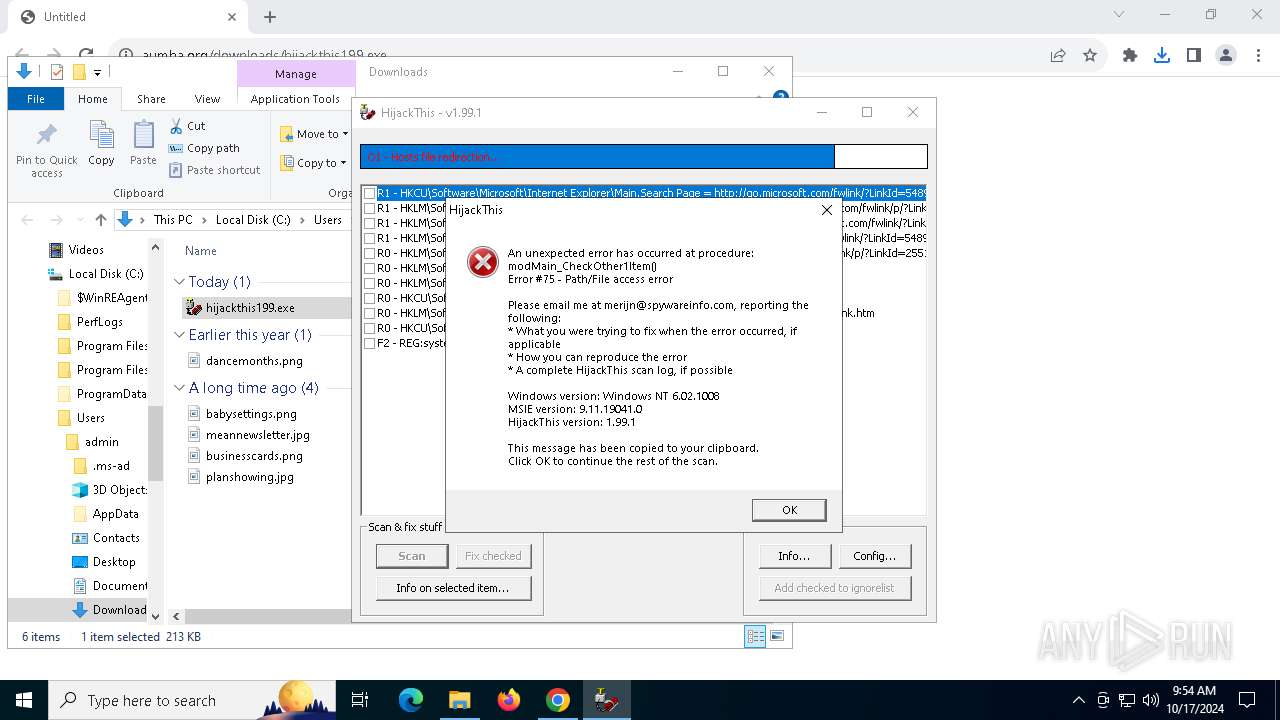Launch Firefox from the taskbar
This screenshot has width=1280, height=720.
(509, 700)
